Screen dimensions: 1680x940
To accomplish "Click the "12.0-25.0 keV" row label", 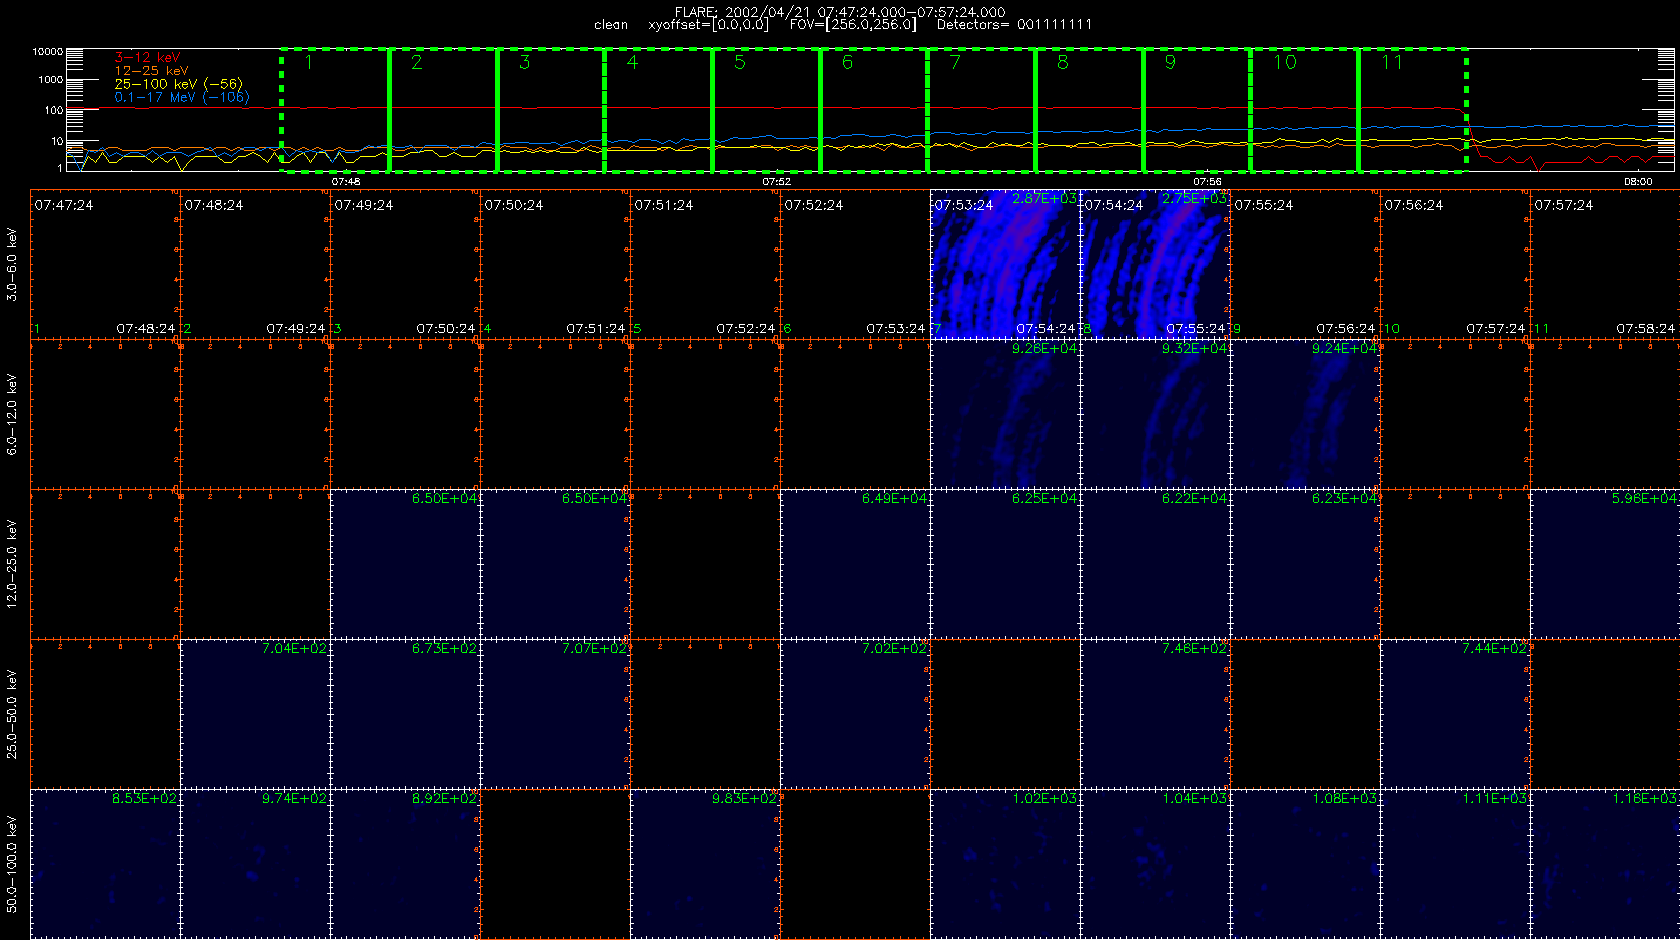I will [x=12, y=564].
